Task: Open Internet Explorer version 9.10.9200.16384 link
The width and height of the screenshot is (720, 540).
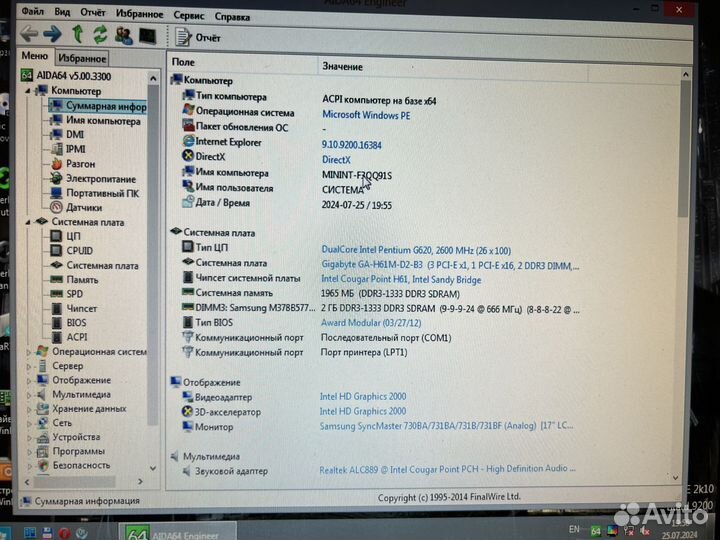Action: 351,145
